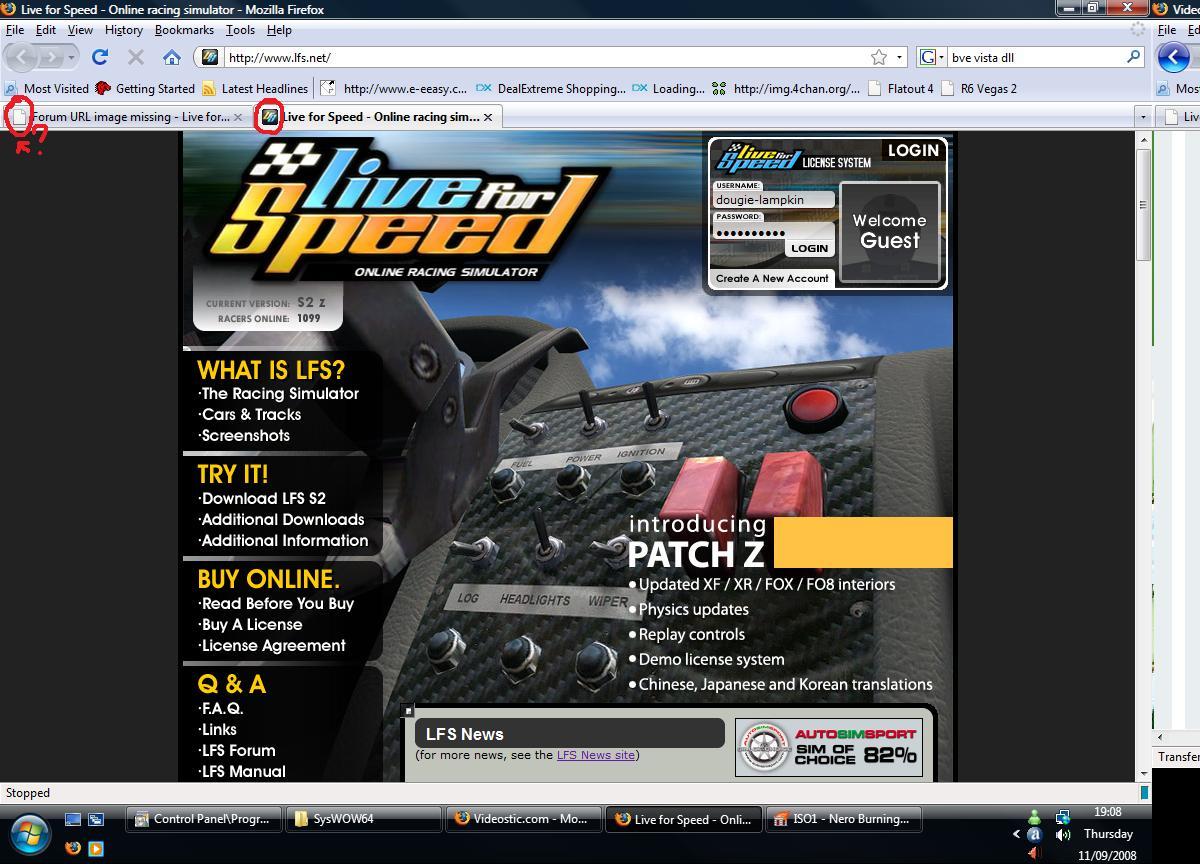Switch to the SysWOW64 folder taskbar button
1200x864 pixels.
[363, 819]
